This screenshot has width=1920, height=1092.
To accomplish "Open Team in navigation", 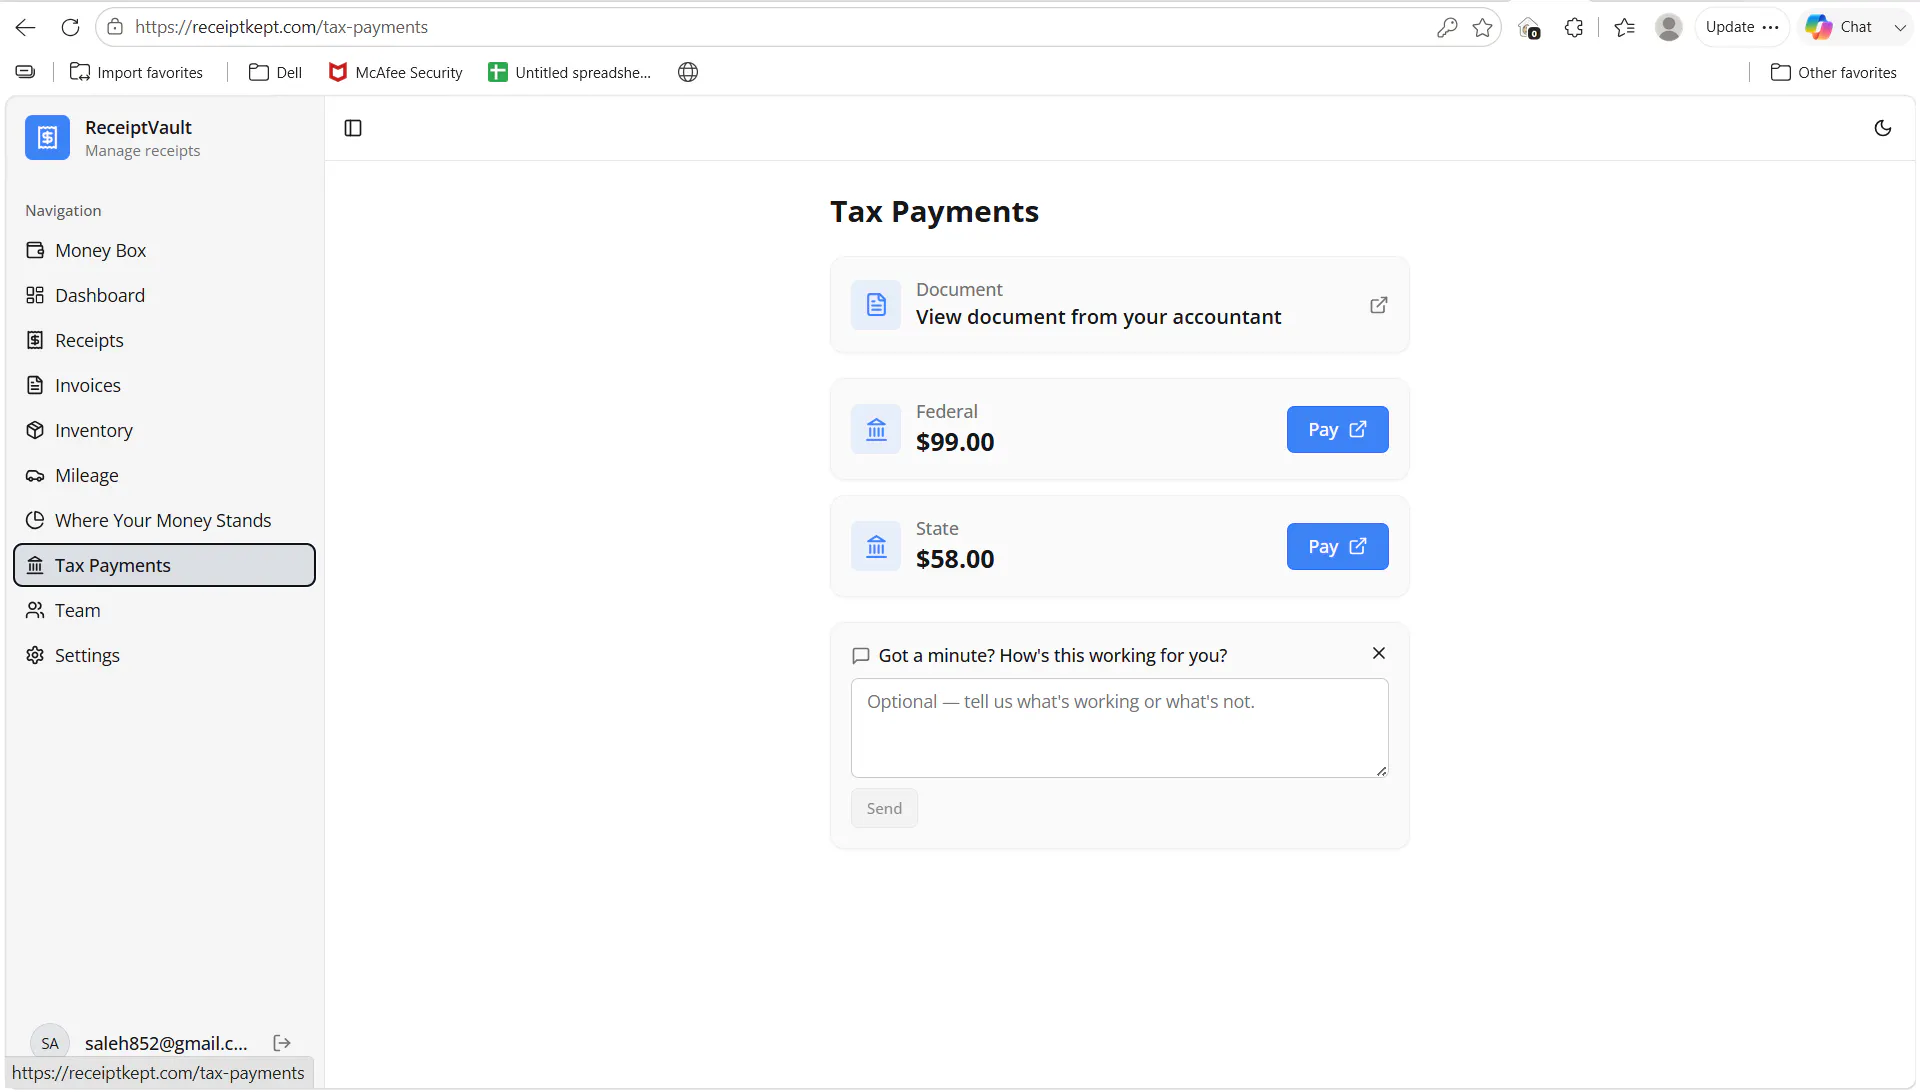I will (165, 610).
